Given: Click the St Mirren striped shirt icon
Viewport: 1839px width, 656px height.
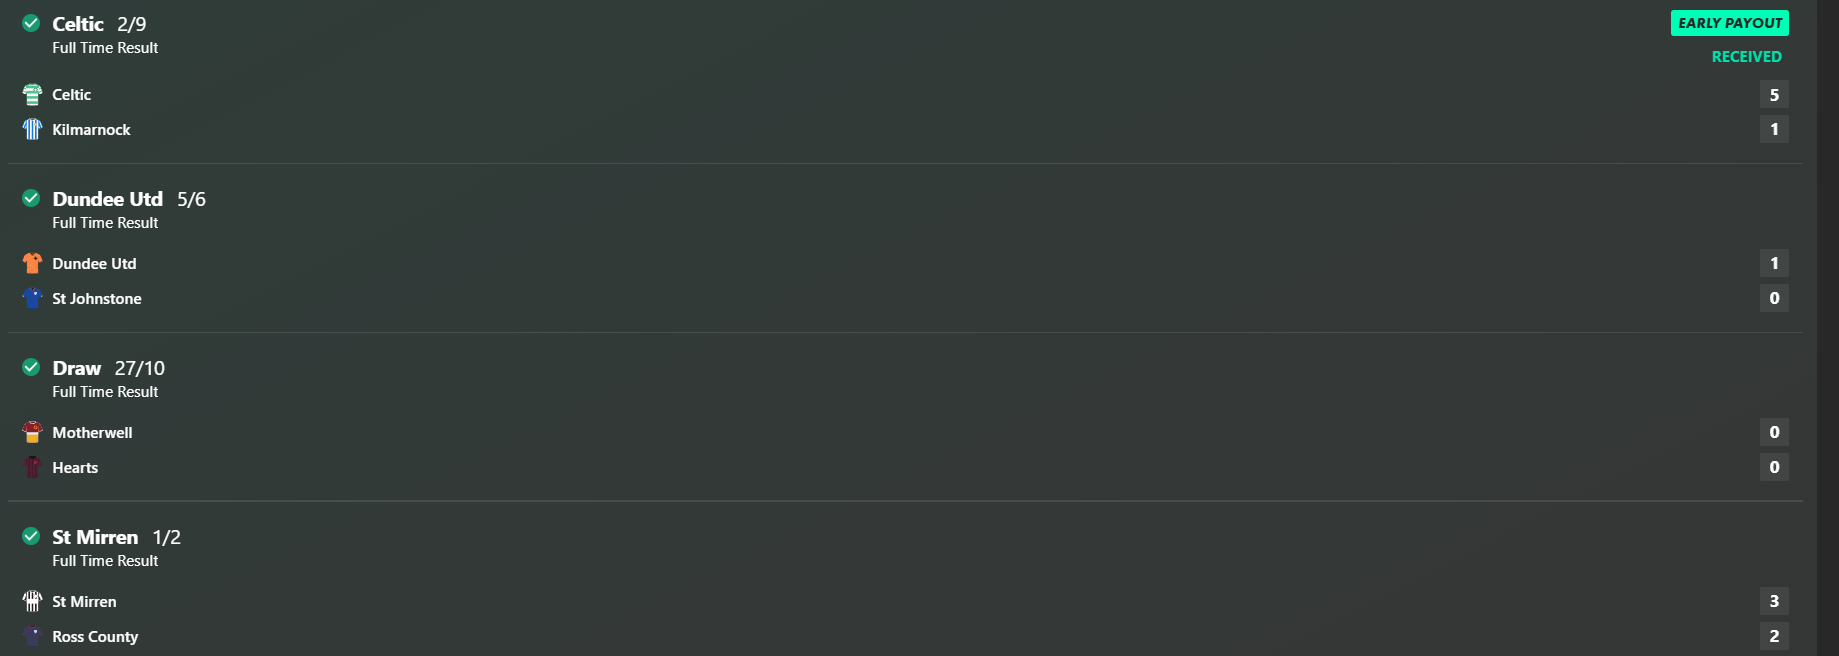Looking at the screenshot, I should coord(32,601).
